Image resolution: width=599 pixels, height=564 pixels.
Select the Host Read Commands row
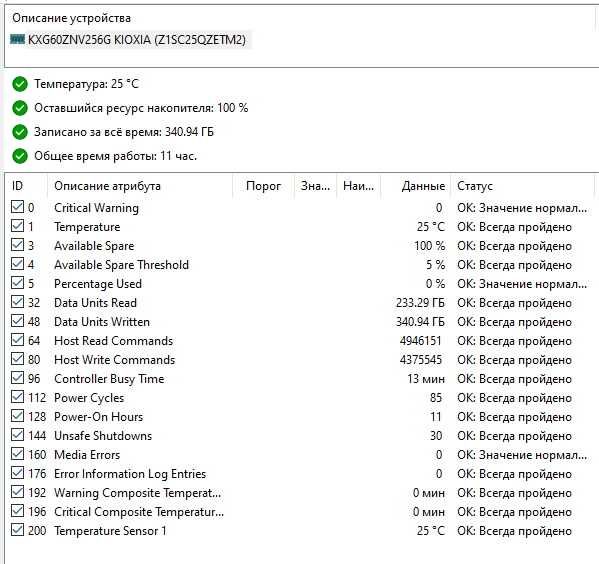point(300,341)
